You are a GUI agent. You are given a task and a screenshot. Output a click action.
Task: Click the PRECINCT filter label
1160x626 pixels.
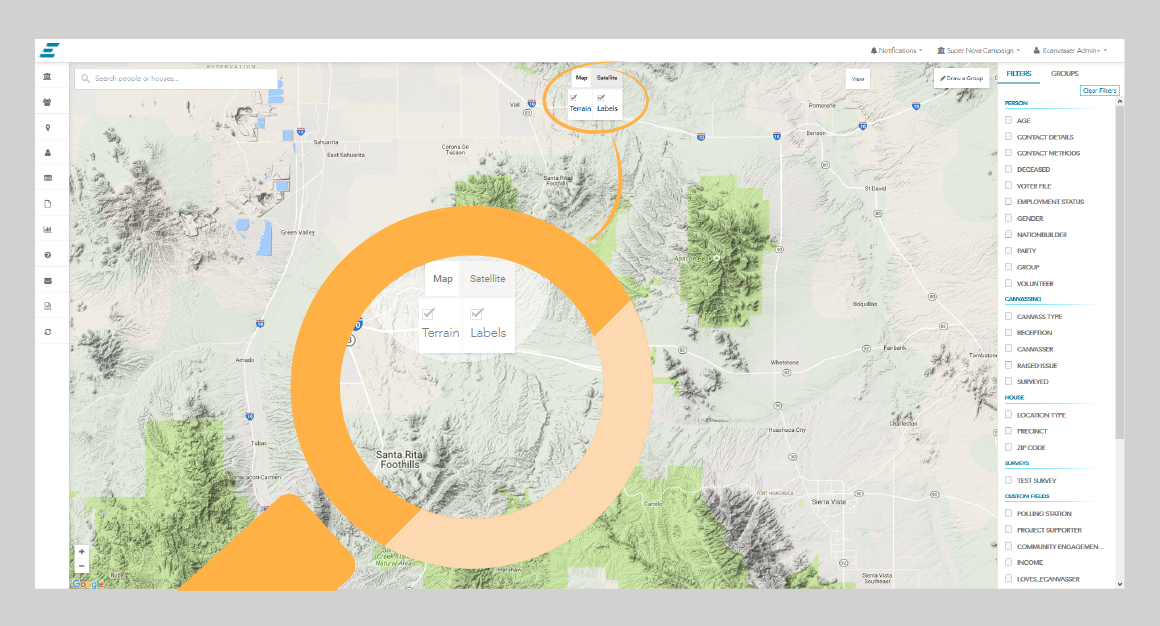[1032, 431]
